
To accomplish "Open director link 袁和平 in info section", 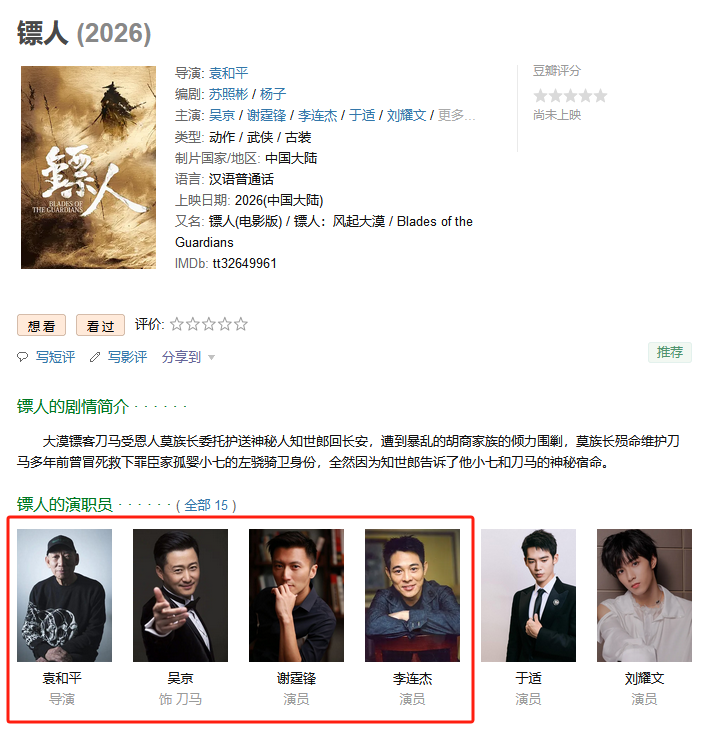I will tap(228, 73).
